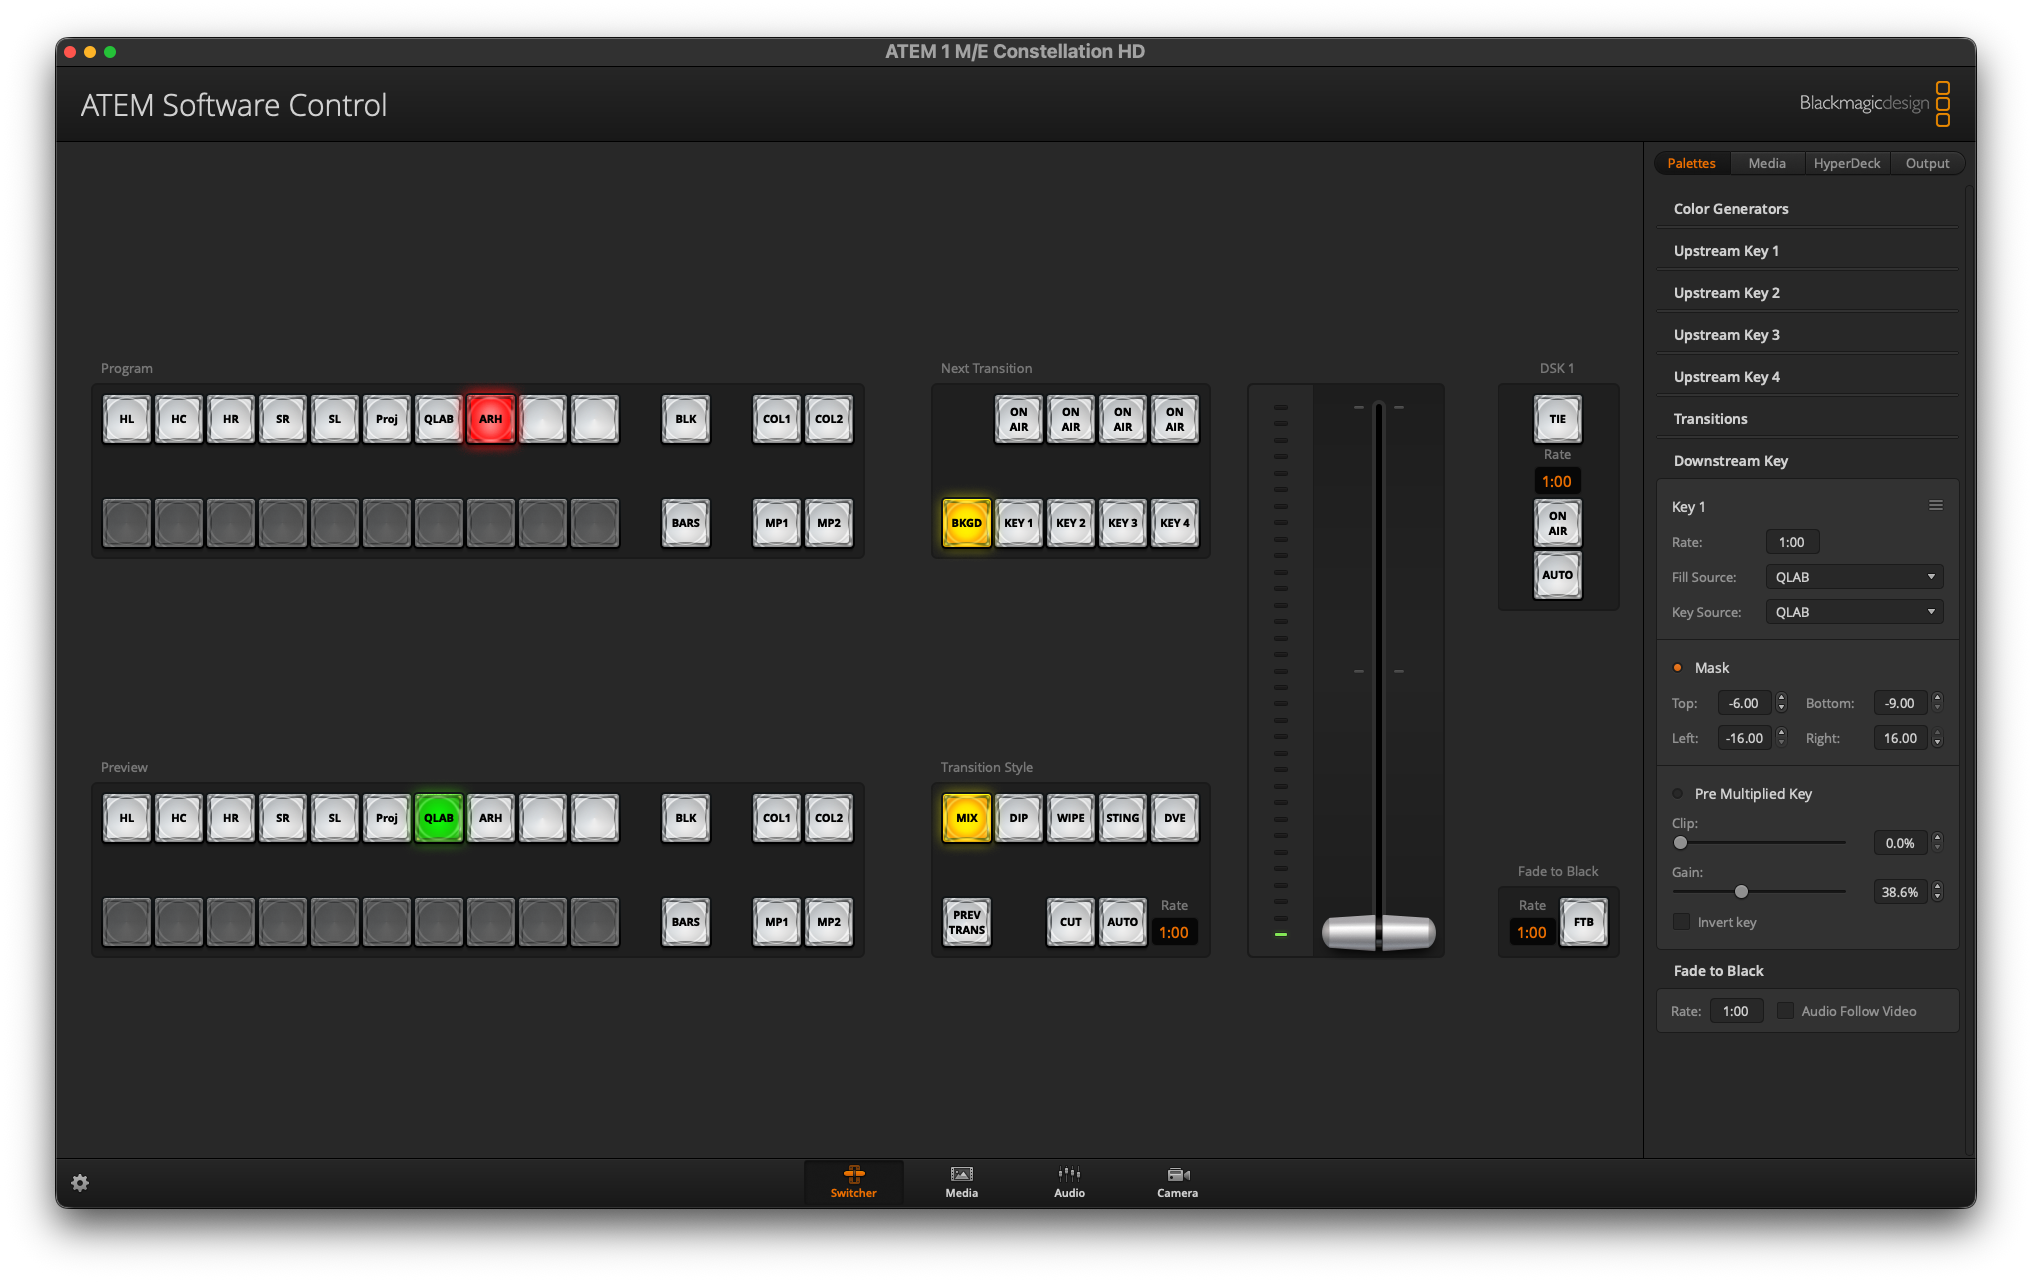Check the Invert key checkbox
Image resolution: width=2032 pixels, height=1282 pixels.
click(x=1682, y=922)
